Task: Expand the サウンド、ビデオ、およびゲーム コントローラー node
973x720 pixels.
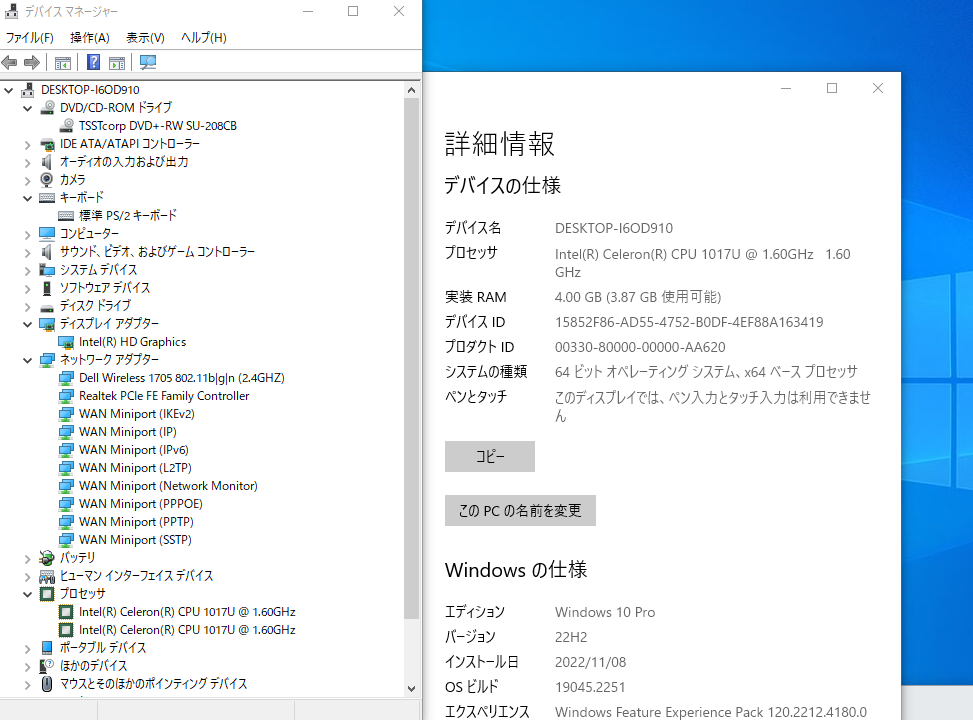Action: click(x=27, y=253)
